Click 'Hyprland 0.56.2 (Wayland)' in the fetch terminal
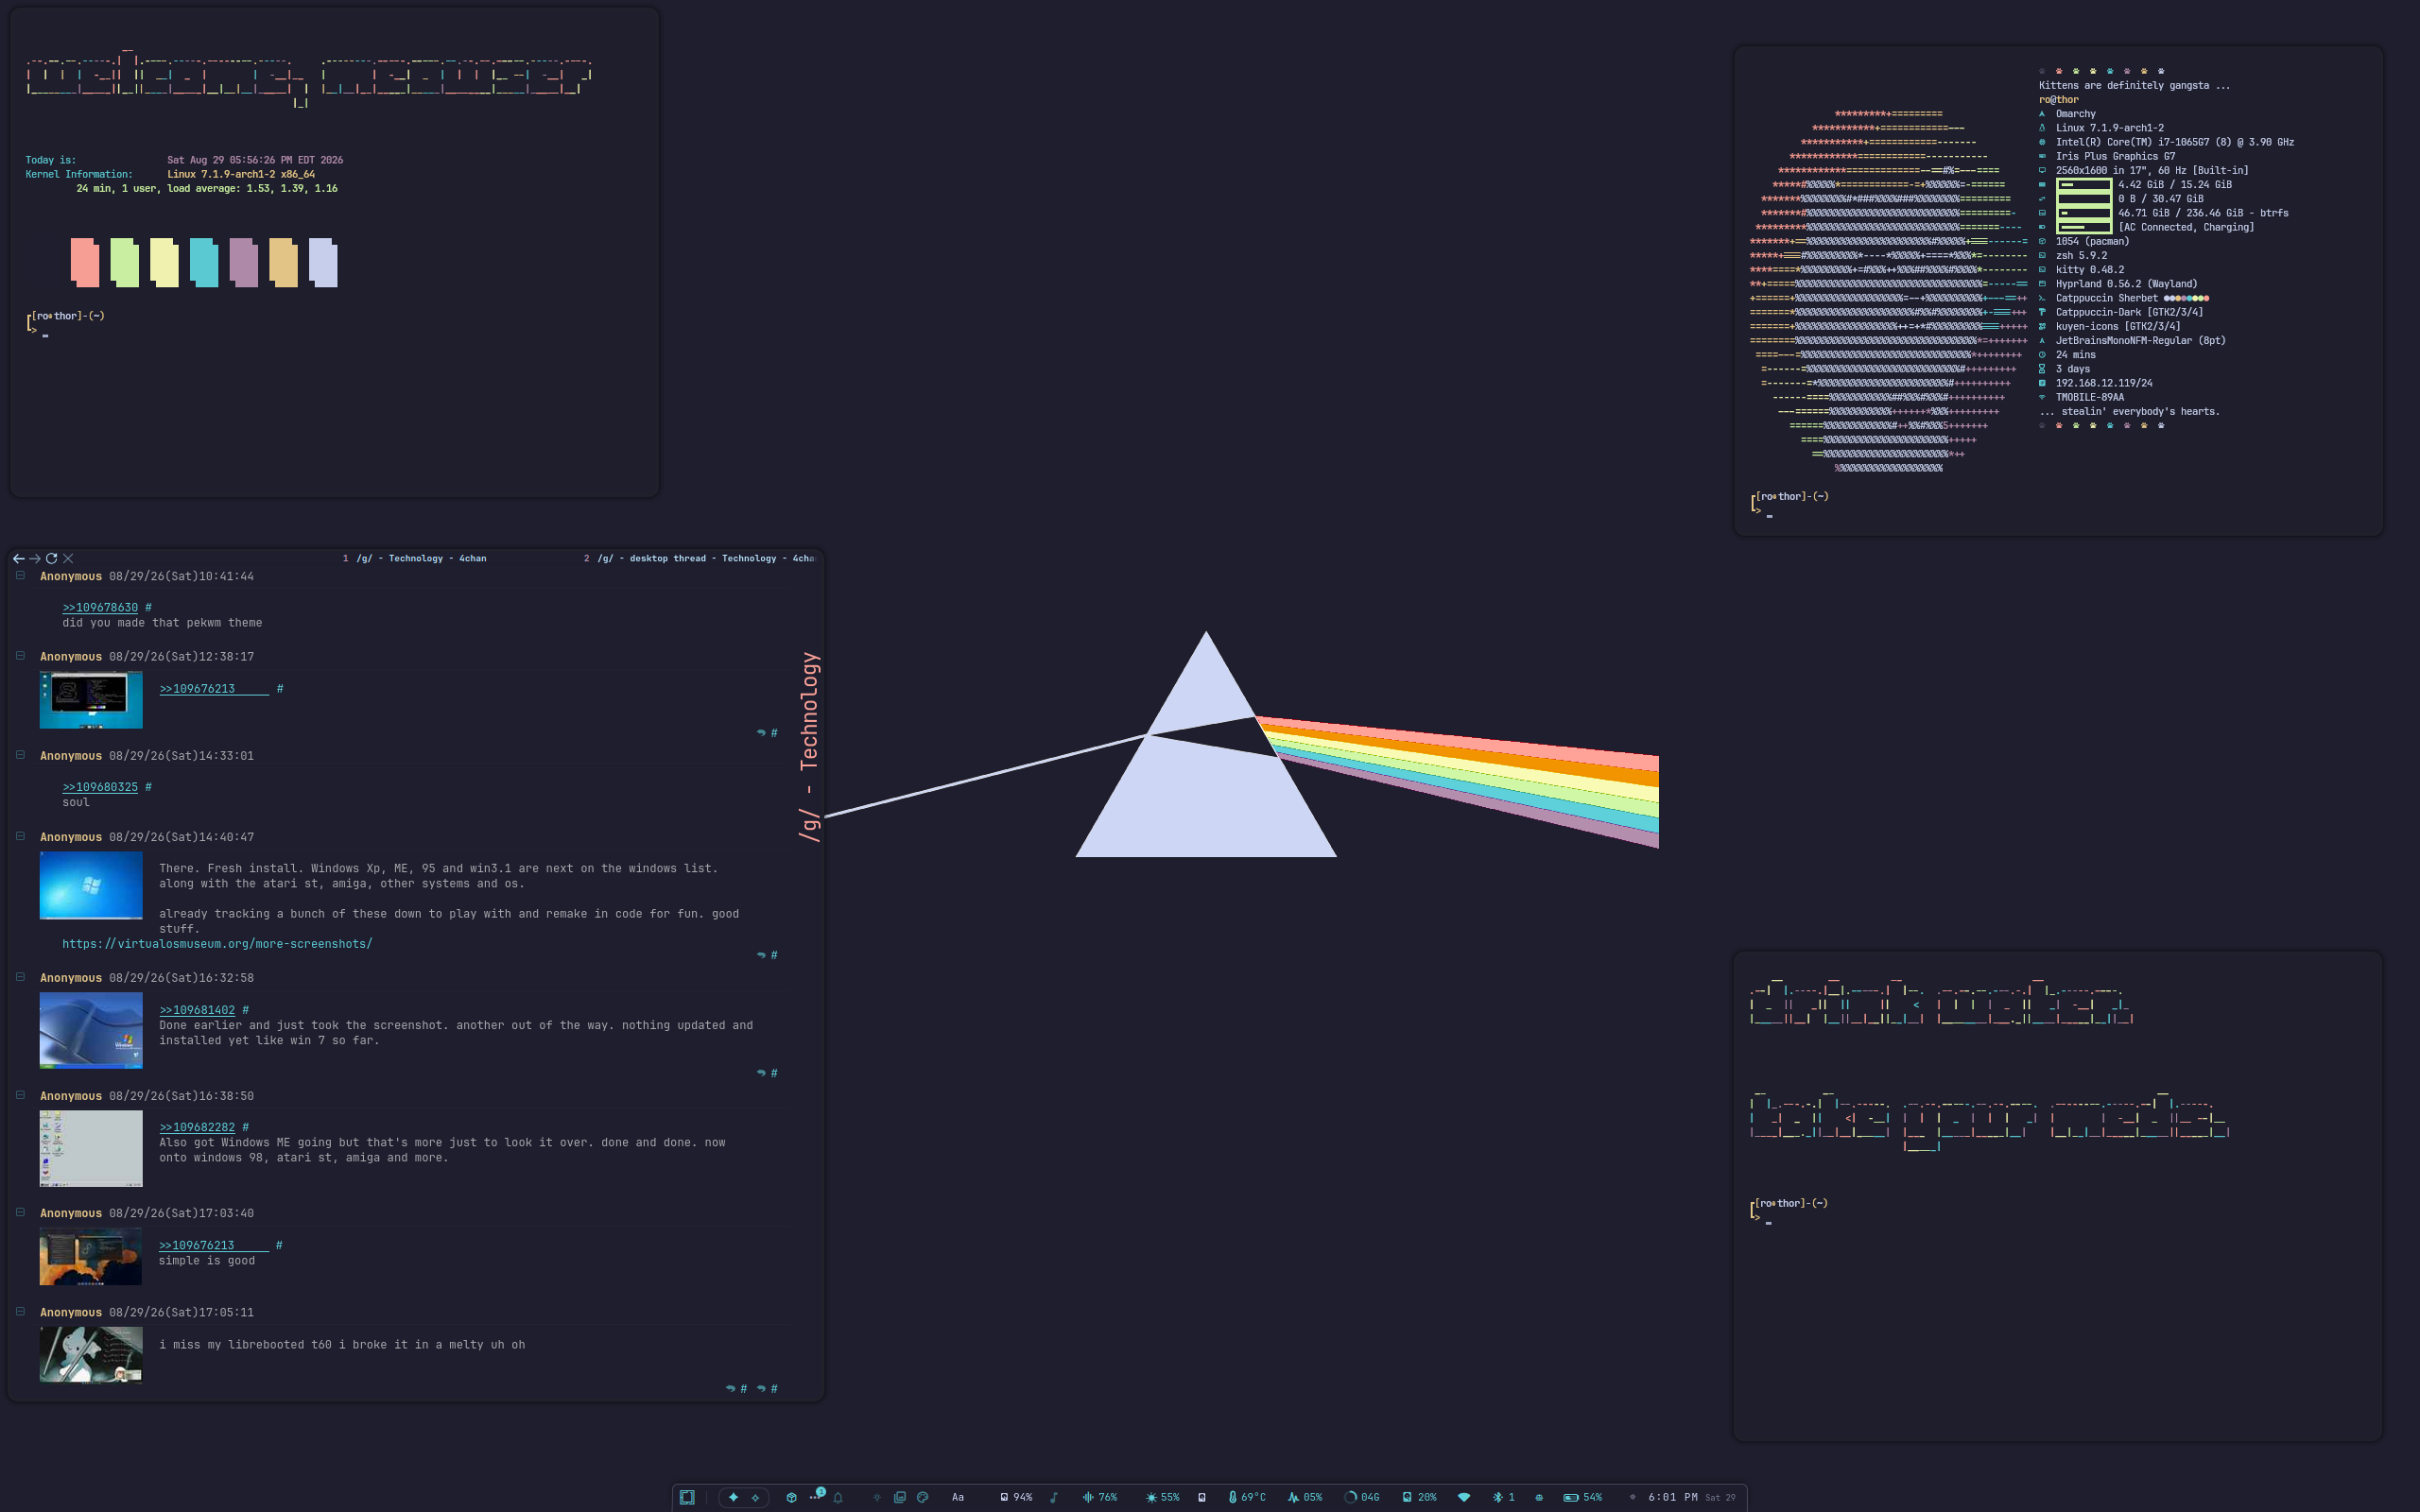Image resolution: width=2420 pixels, height=1512 pixels. pos(2126,284)
